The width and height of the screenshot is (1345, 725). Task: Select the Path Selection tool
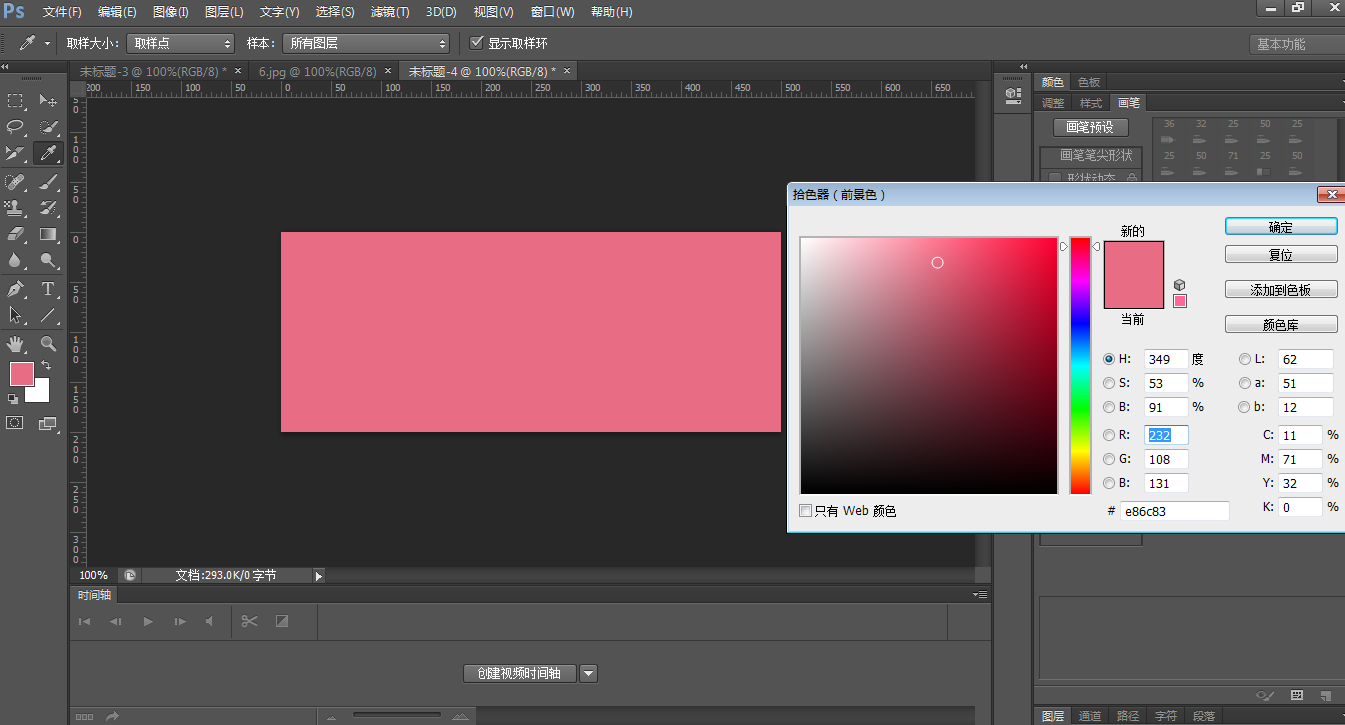click(16, 315)
